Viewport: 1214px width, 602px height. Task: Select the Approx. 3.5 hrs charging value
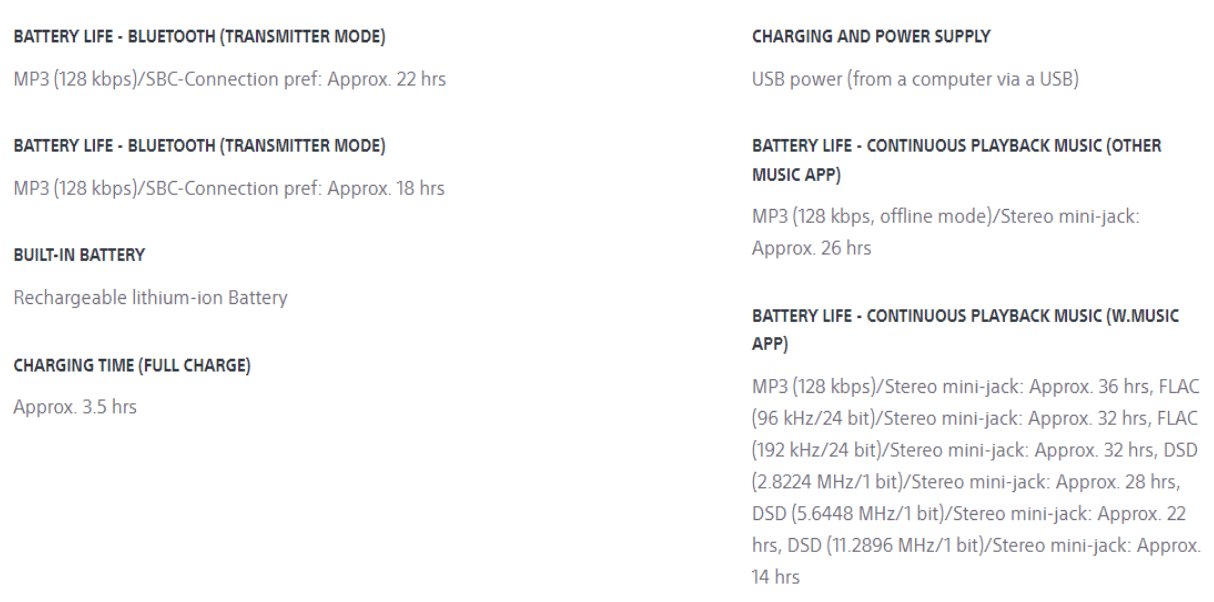pos(75,407)
